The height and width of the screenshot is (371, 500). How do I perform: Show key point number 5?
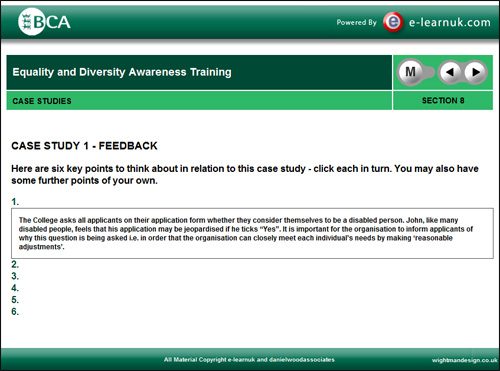(x=15, y=300)
